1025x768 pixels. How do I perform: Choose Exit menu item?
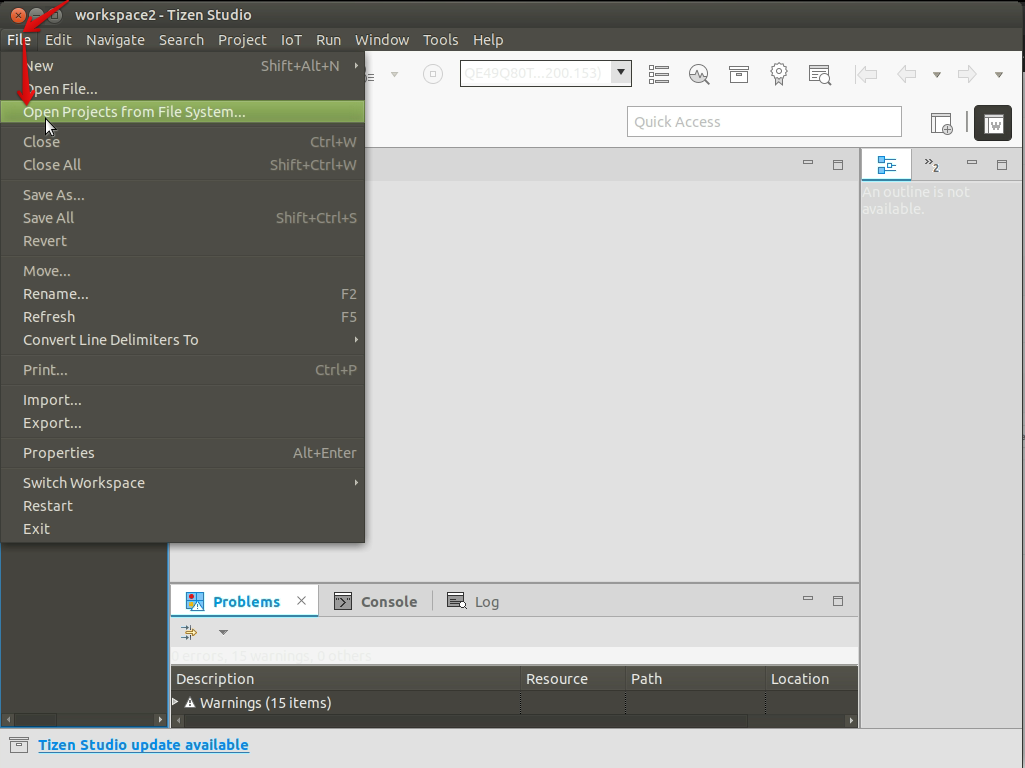pos(182,529)
